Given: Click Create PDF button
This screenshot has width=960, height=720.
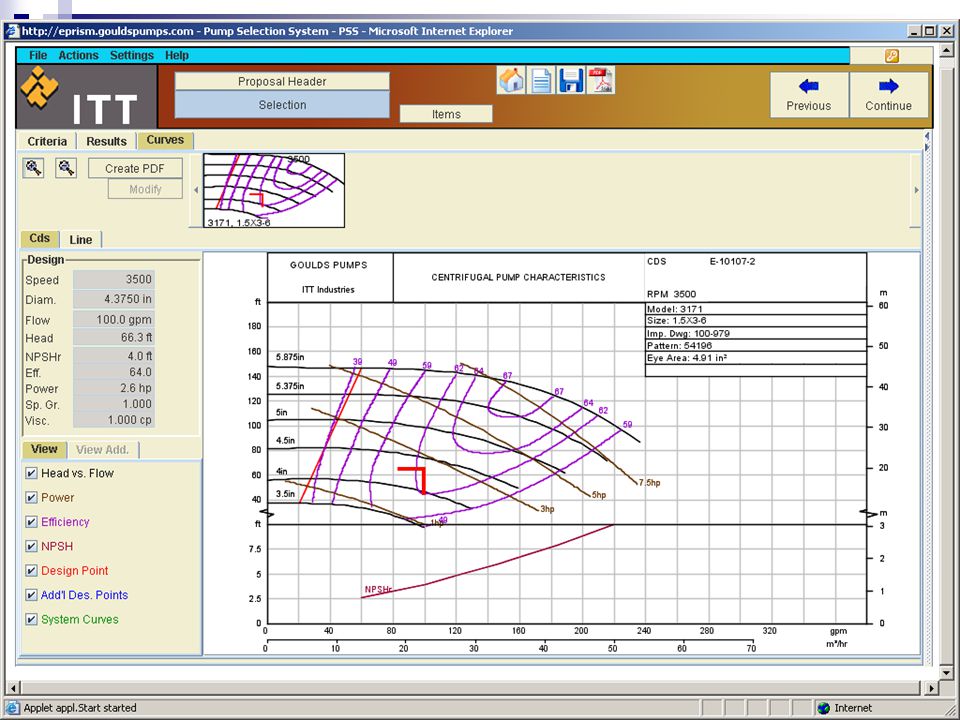Looking at the screenshot, I should tap(135, 168).
